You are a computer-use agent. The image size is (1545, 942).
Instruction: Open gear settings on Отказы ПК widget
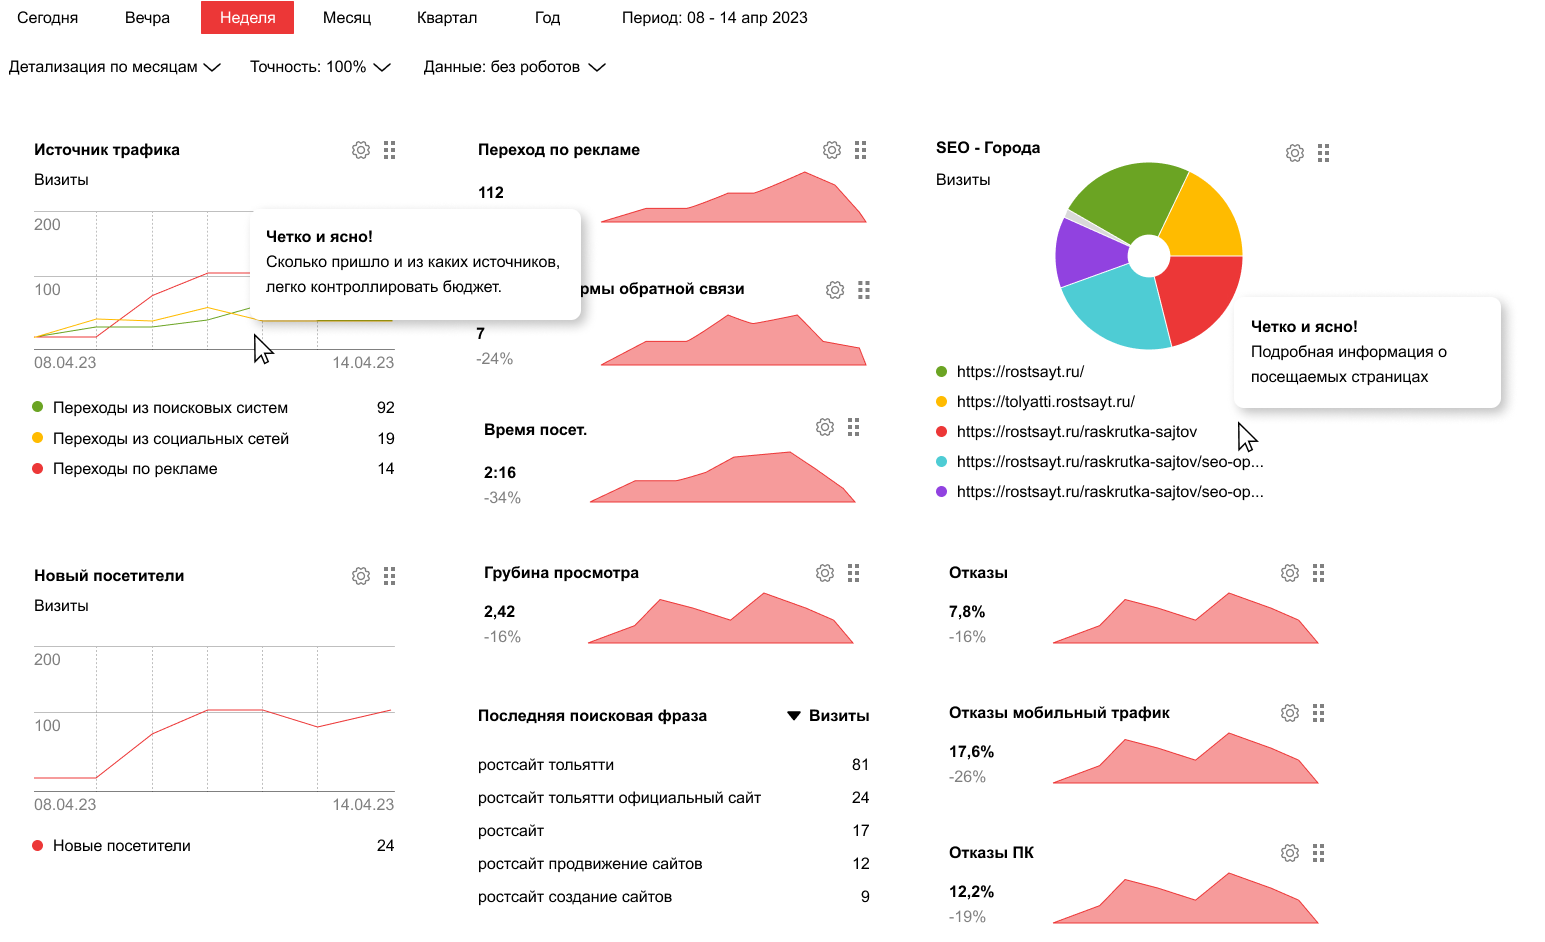(1290, 853)
